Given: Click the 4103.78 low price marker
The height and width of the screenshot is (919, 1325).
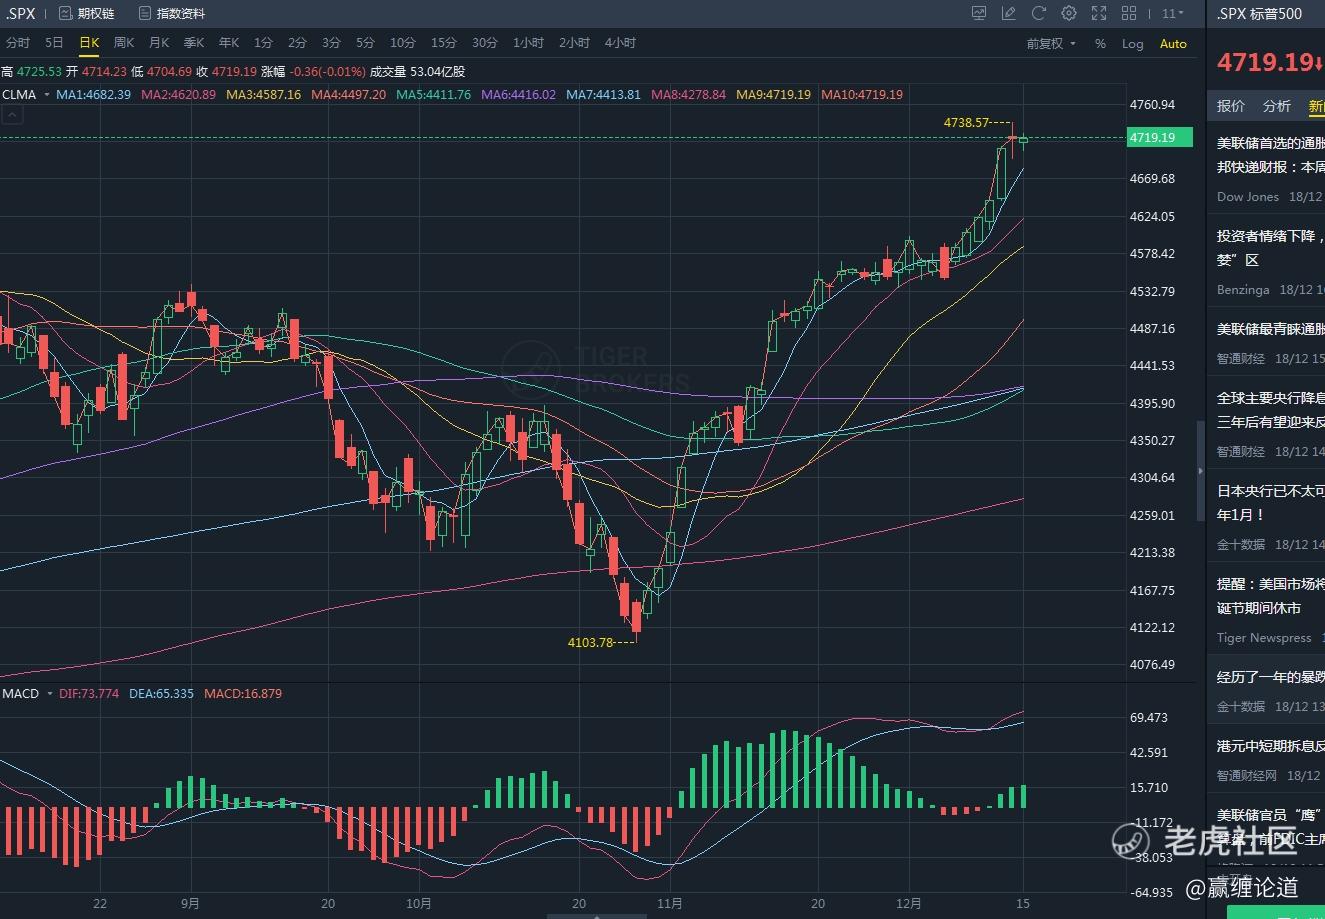Looking at the screenshot, I should [590, 643].
